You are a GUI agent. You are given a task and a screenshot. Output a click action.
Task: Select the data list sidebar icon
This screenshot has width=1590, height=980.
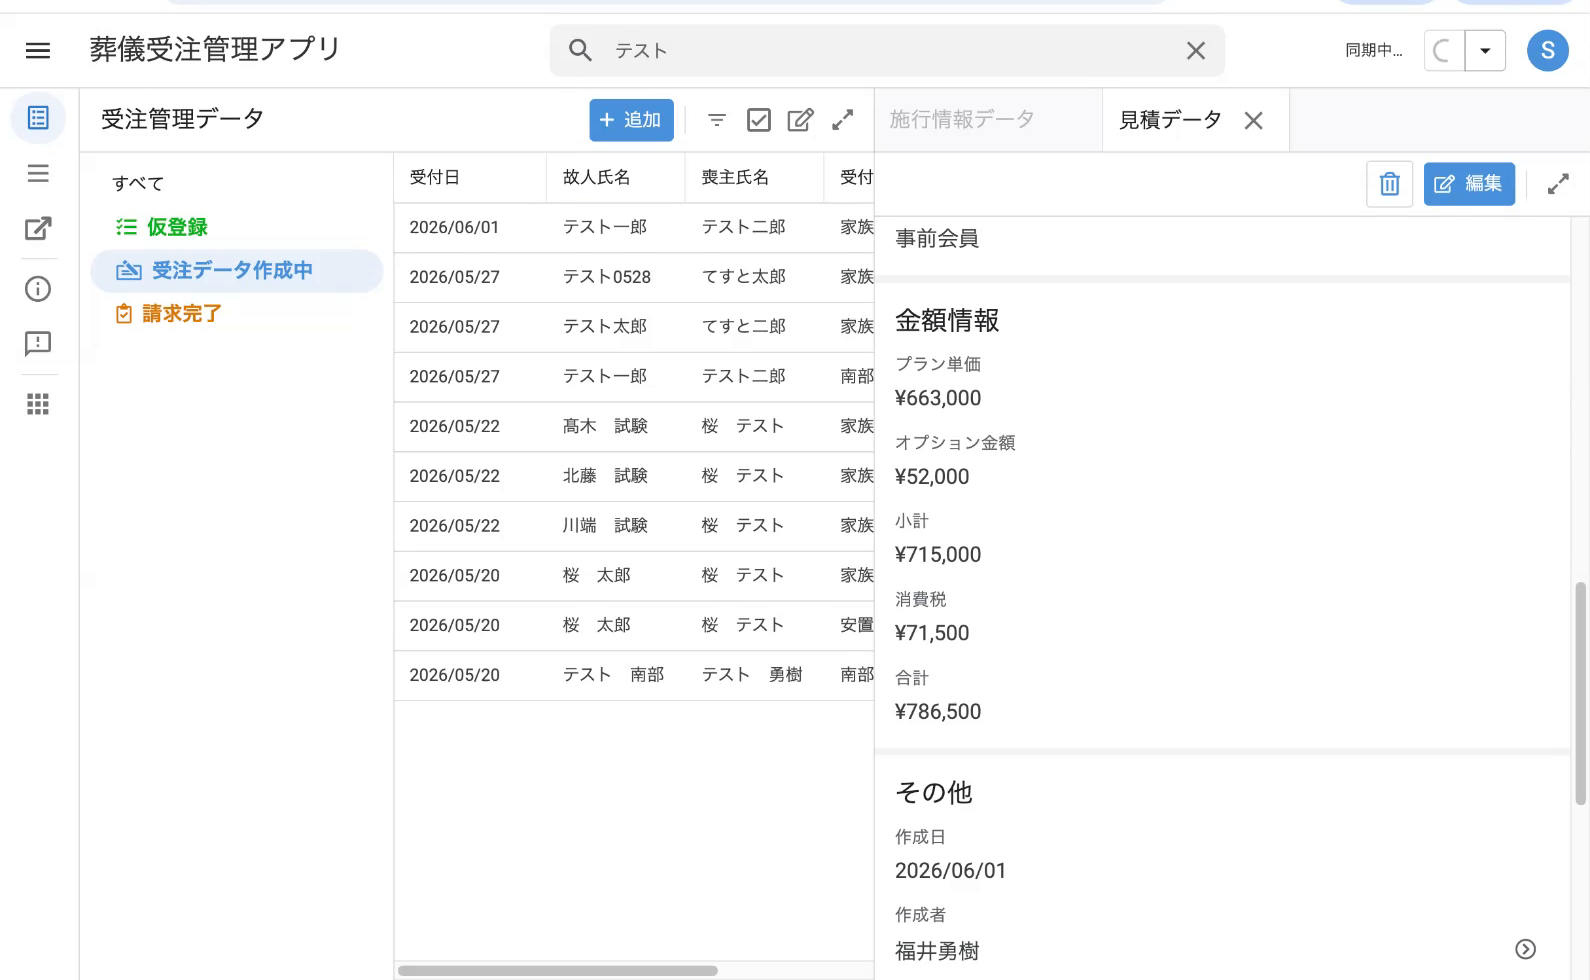pyautogui.click(x=38, y=118)
